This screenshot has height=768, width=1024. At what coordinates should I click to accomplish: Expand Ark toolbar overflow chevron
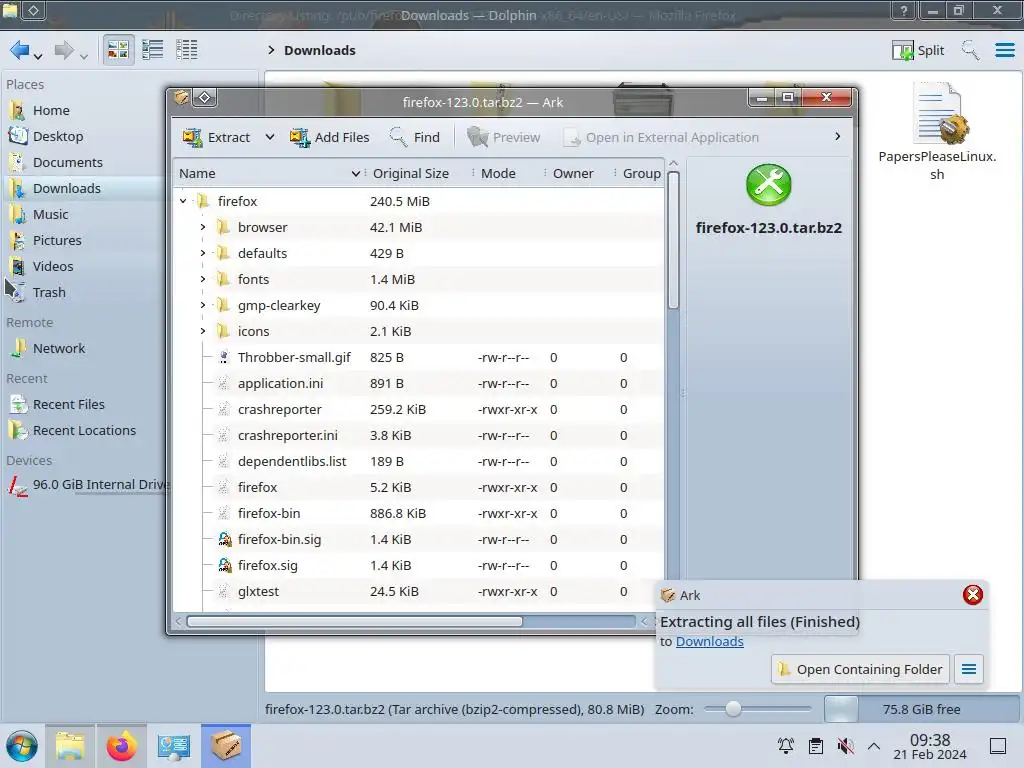coord(838,136)
